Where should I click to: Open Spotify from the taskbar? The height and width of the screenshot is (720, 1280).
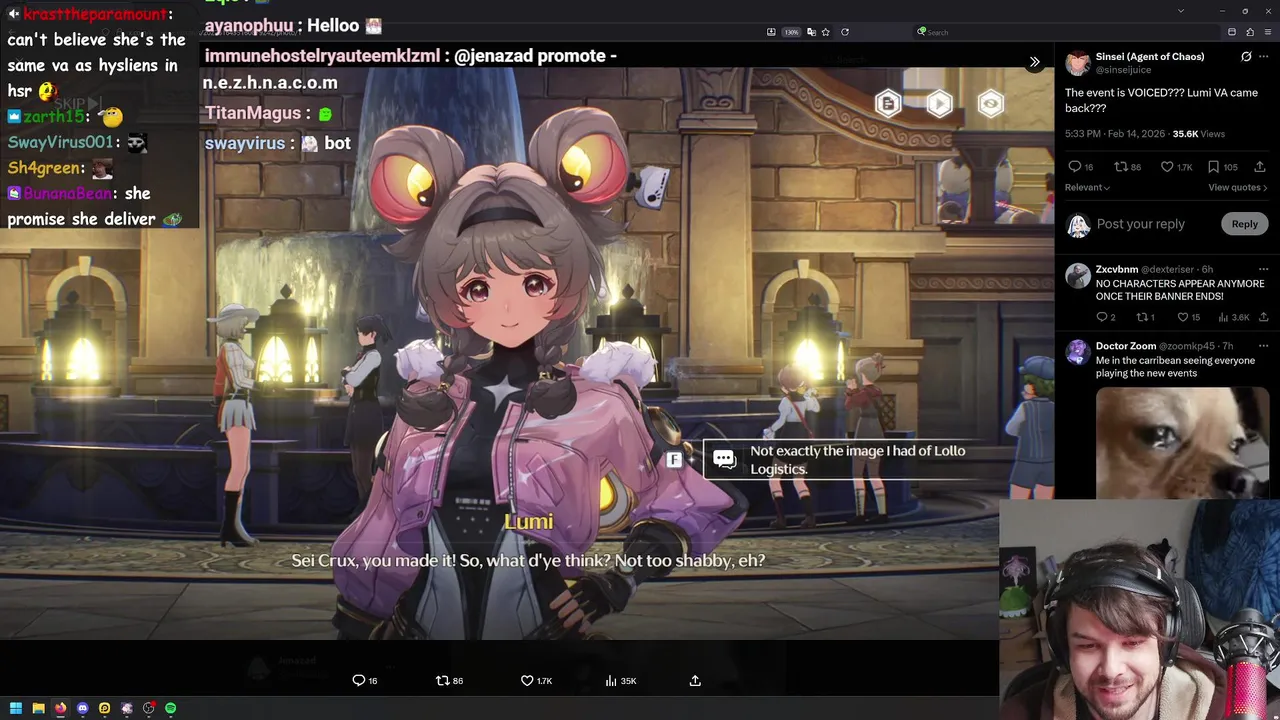click(x=170, y=708)
